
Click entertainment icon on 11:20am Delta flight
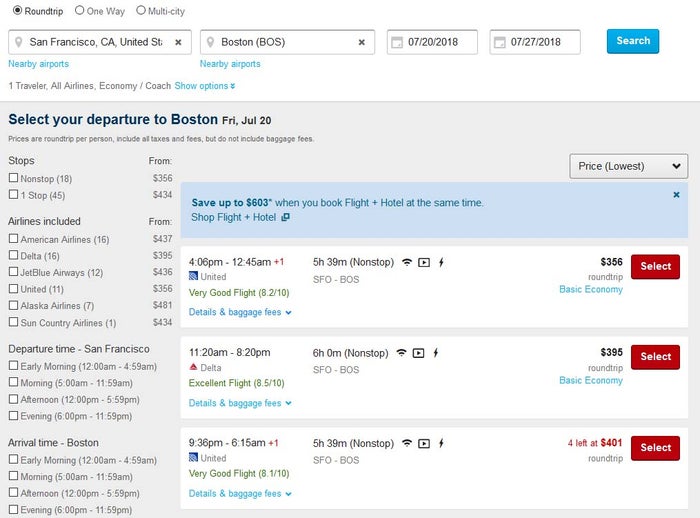[418, 353]
